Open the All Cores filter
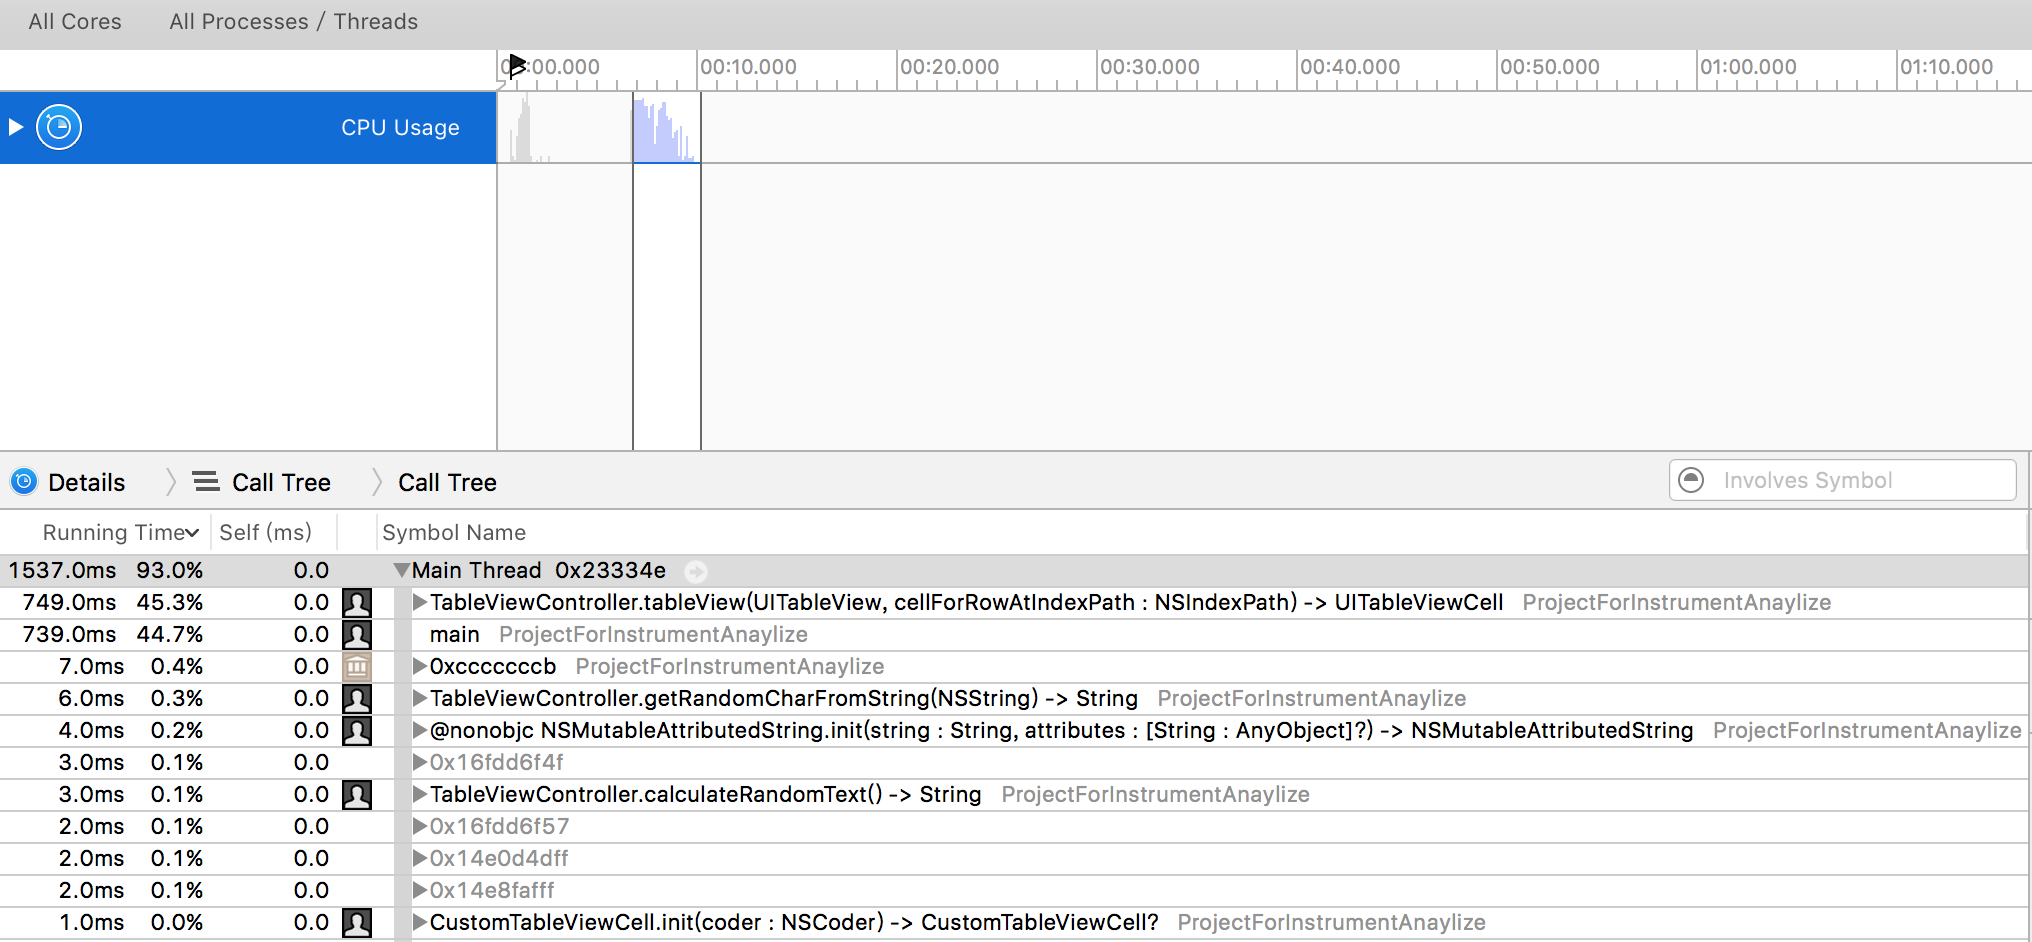 click(75, 22)
